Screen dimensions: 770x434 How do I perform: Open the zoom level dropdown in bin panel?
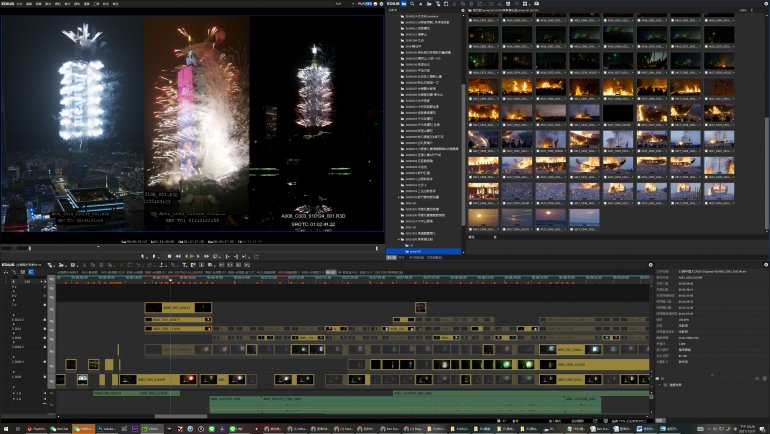745,11
